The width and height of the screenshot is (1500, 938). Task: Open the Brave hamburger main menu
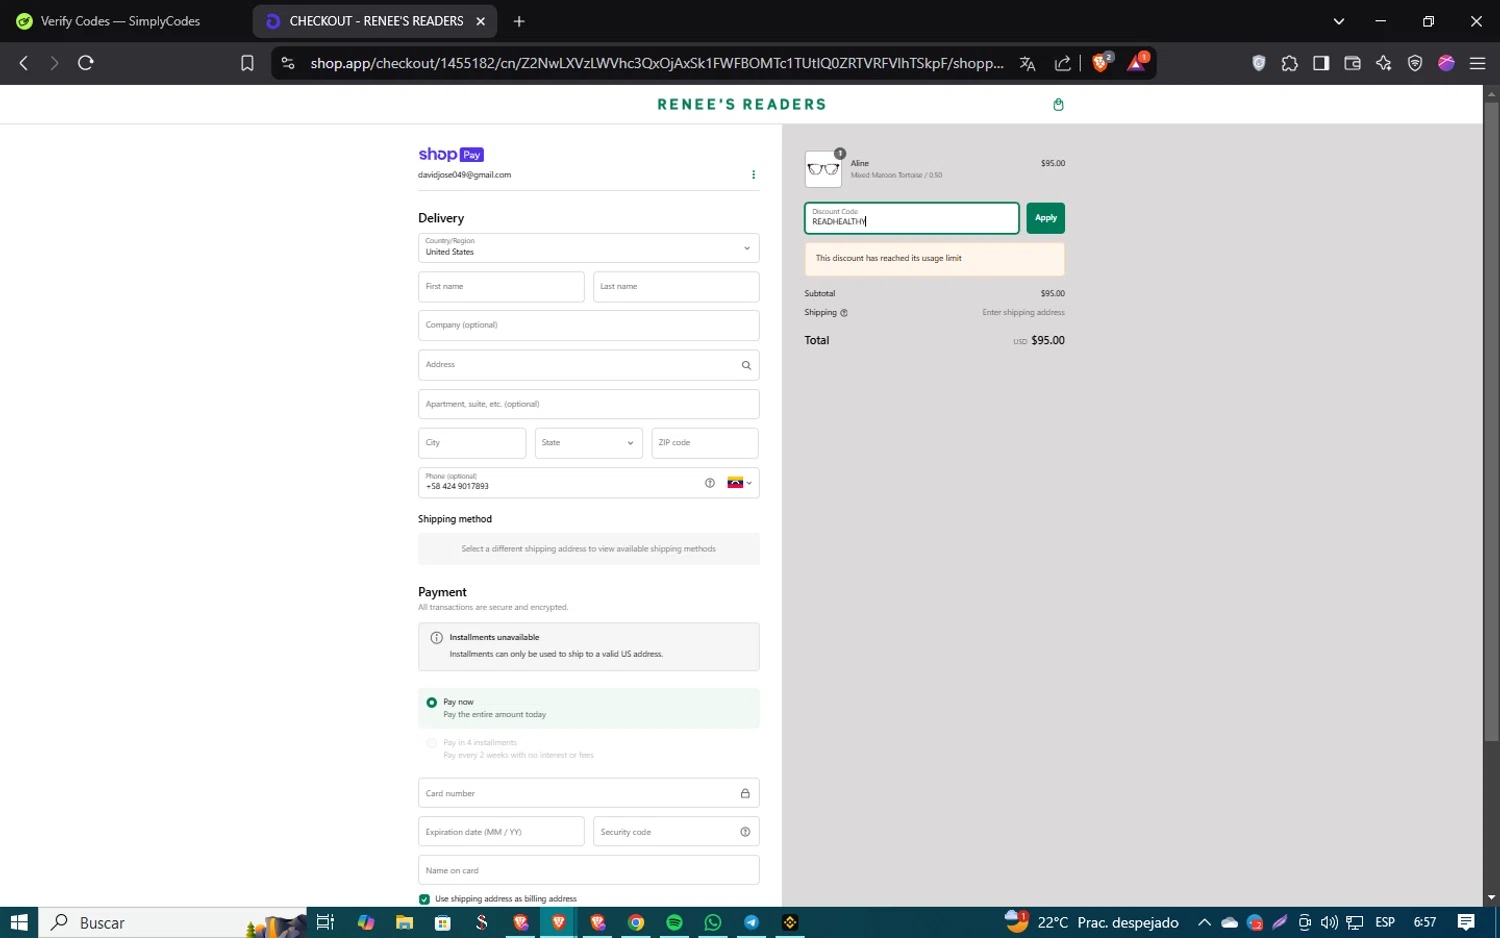coord(1477,63)
